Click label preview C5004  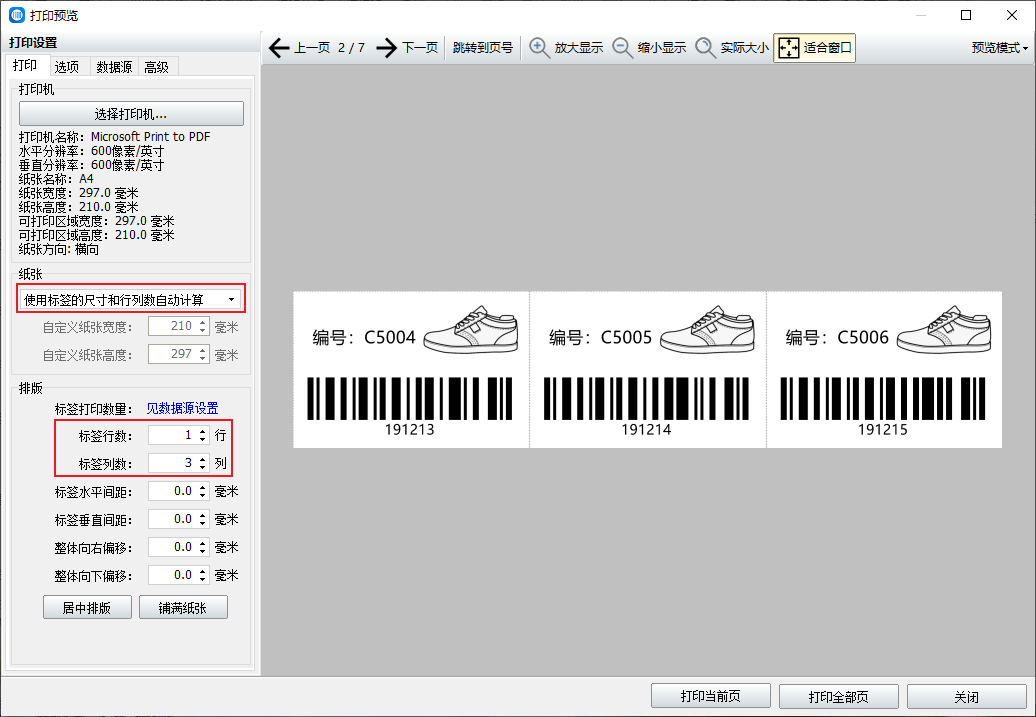point(411,369)
